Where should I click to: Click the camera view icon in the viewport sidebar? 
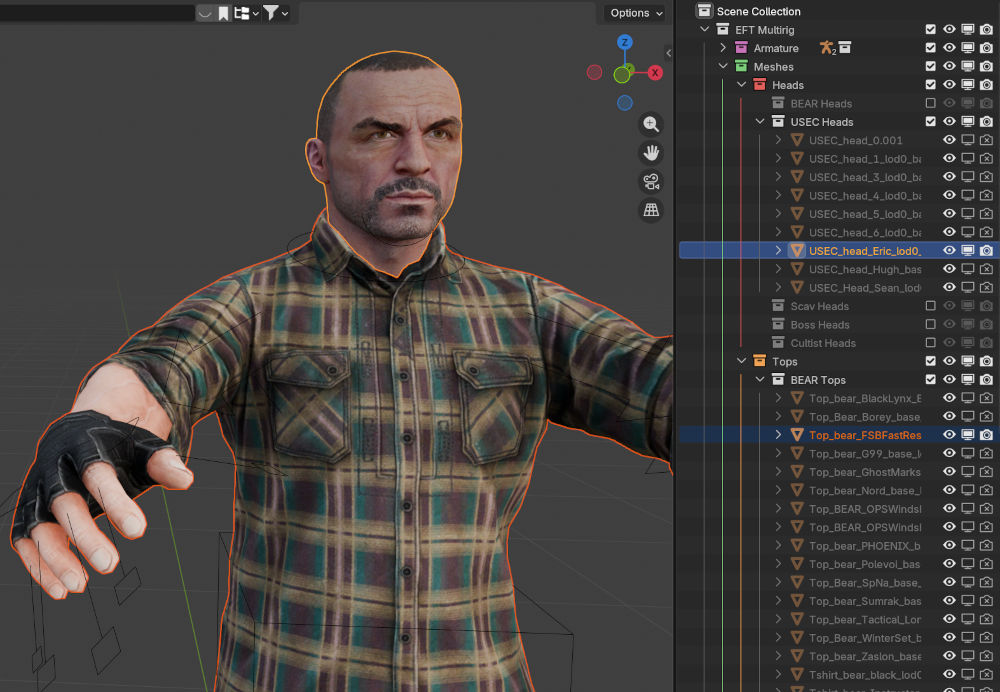point(651,181)
